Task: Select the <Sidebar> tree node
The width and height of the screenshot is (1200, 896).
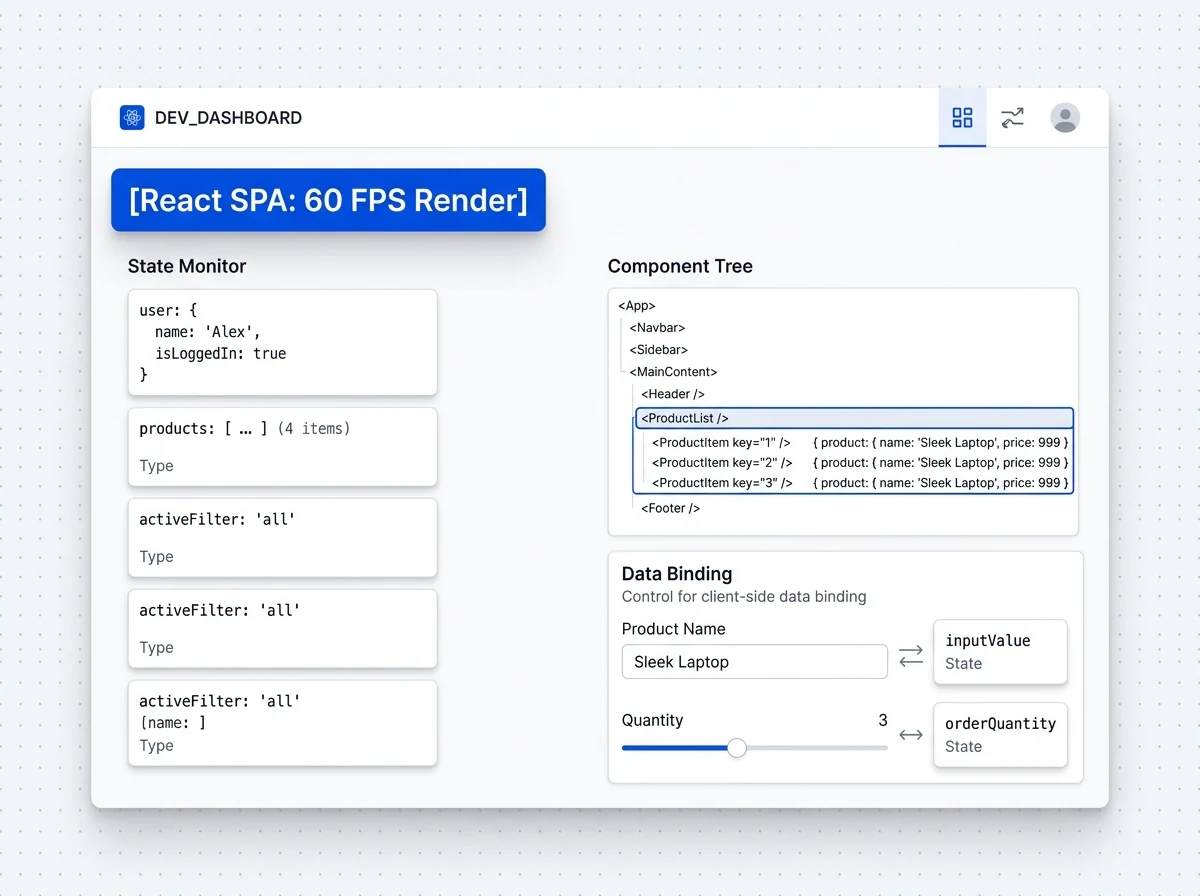Action: point(658,350)
